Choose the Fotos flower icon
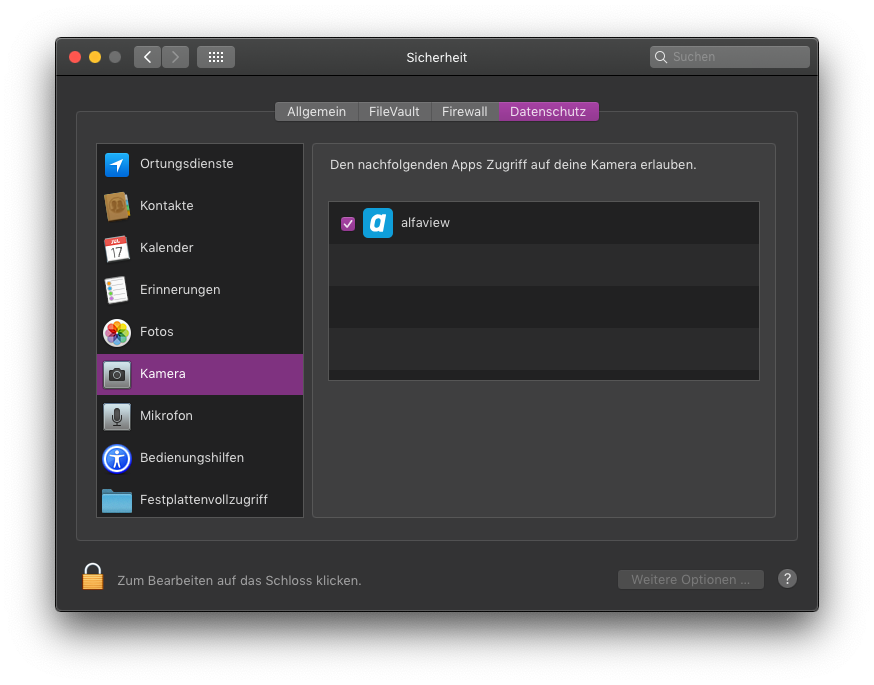The height and width of the screenshot is (685, 874). tap(117, 332)
